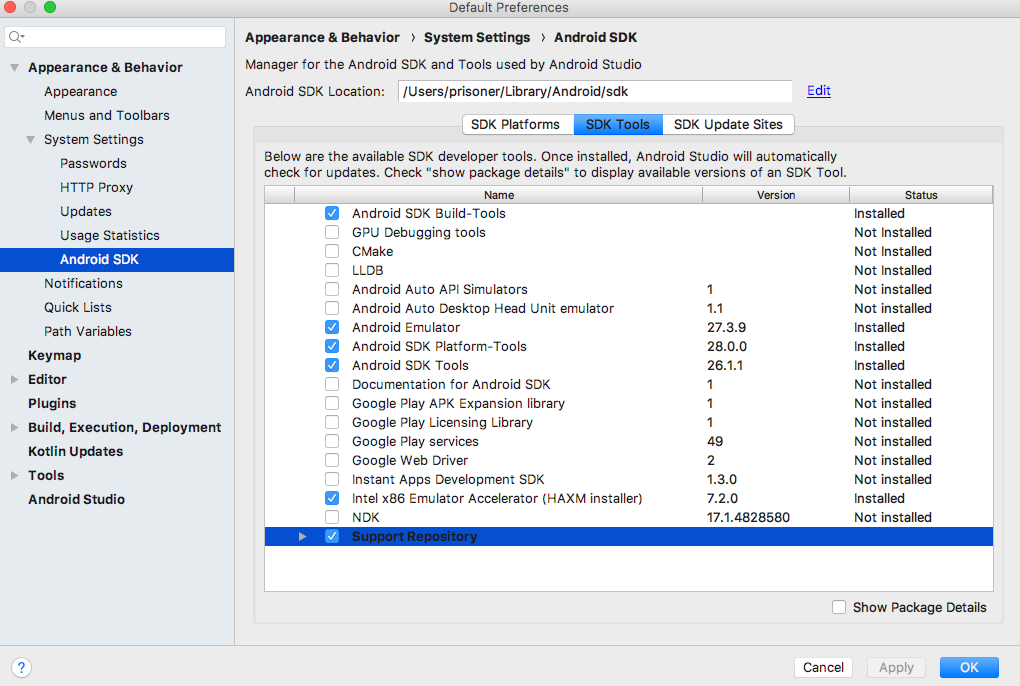
Task: Check Instant Apps Development SDK box
Action: coord(332,479)
